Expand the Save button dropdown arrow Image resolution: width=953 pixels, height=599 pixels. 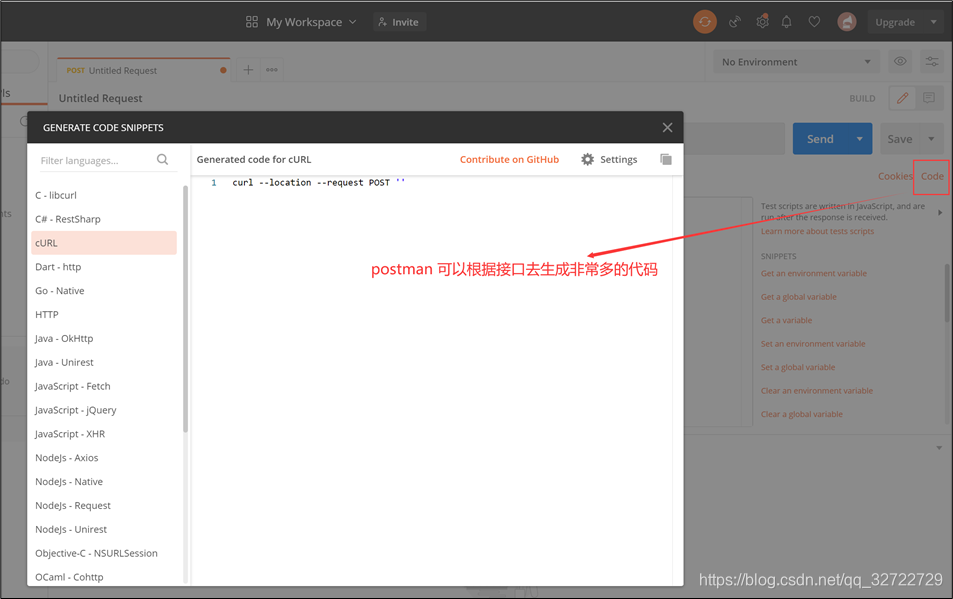(931, 139)
